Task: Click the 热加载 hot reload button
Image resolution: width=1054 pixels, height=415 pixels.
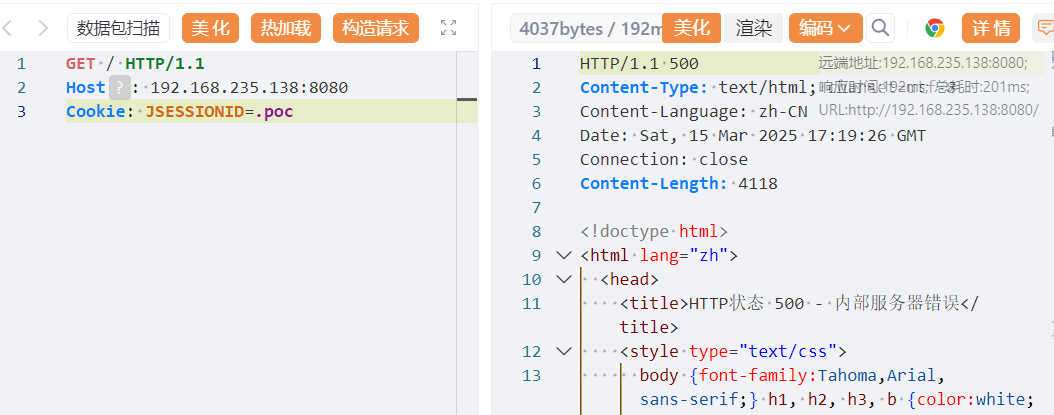Action: [x=285, y=28]
